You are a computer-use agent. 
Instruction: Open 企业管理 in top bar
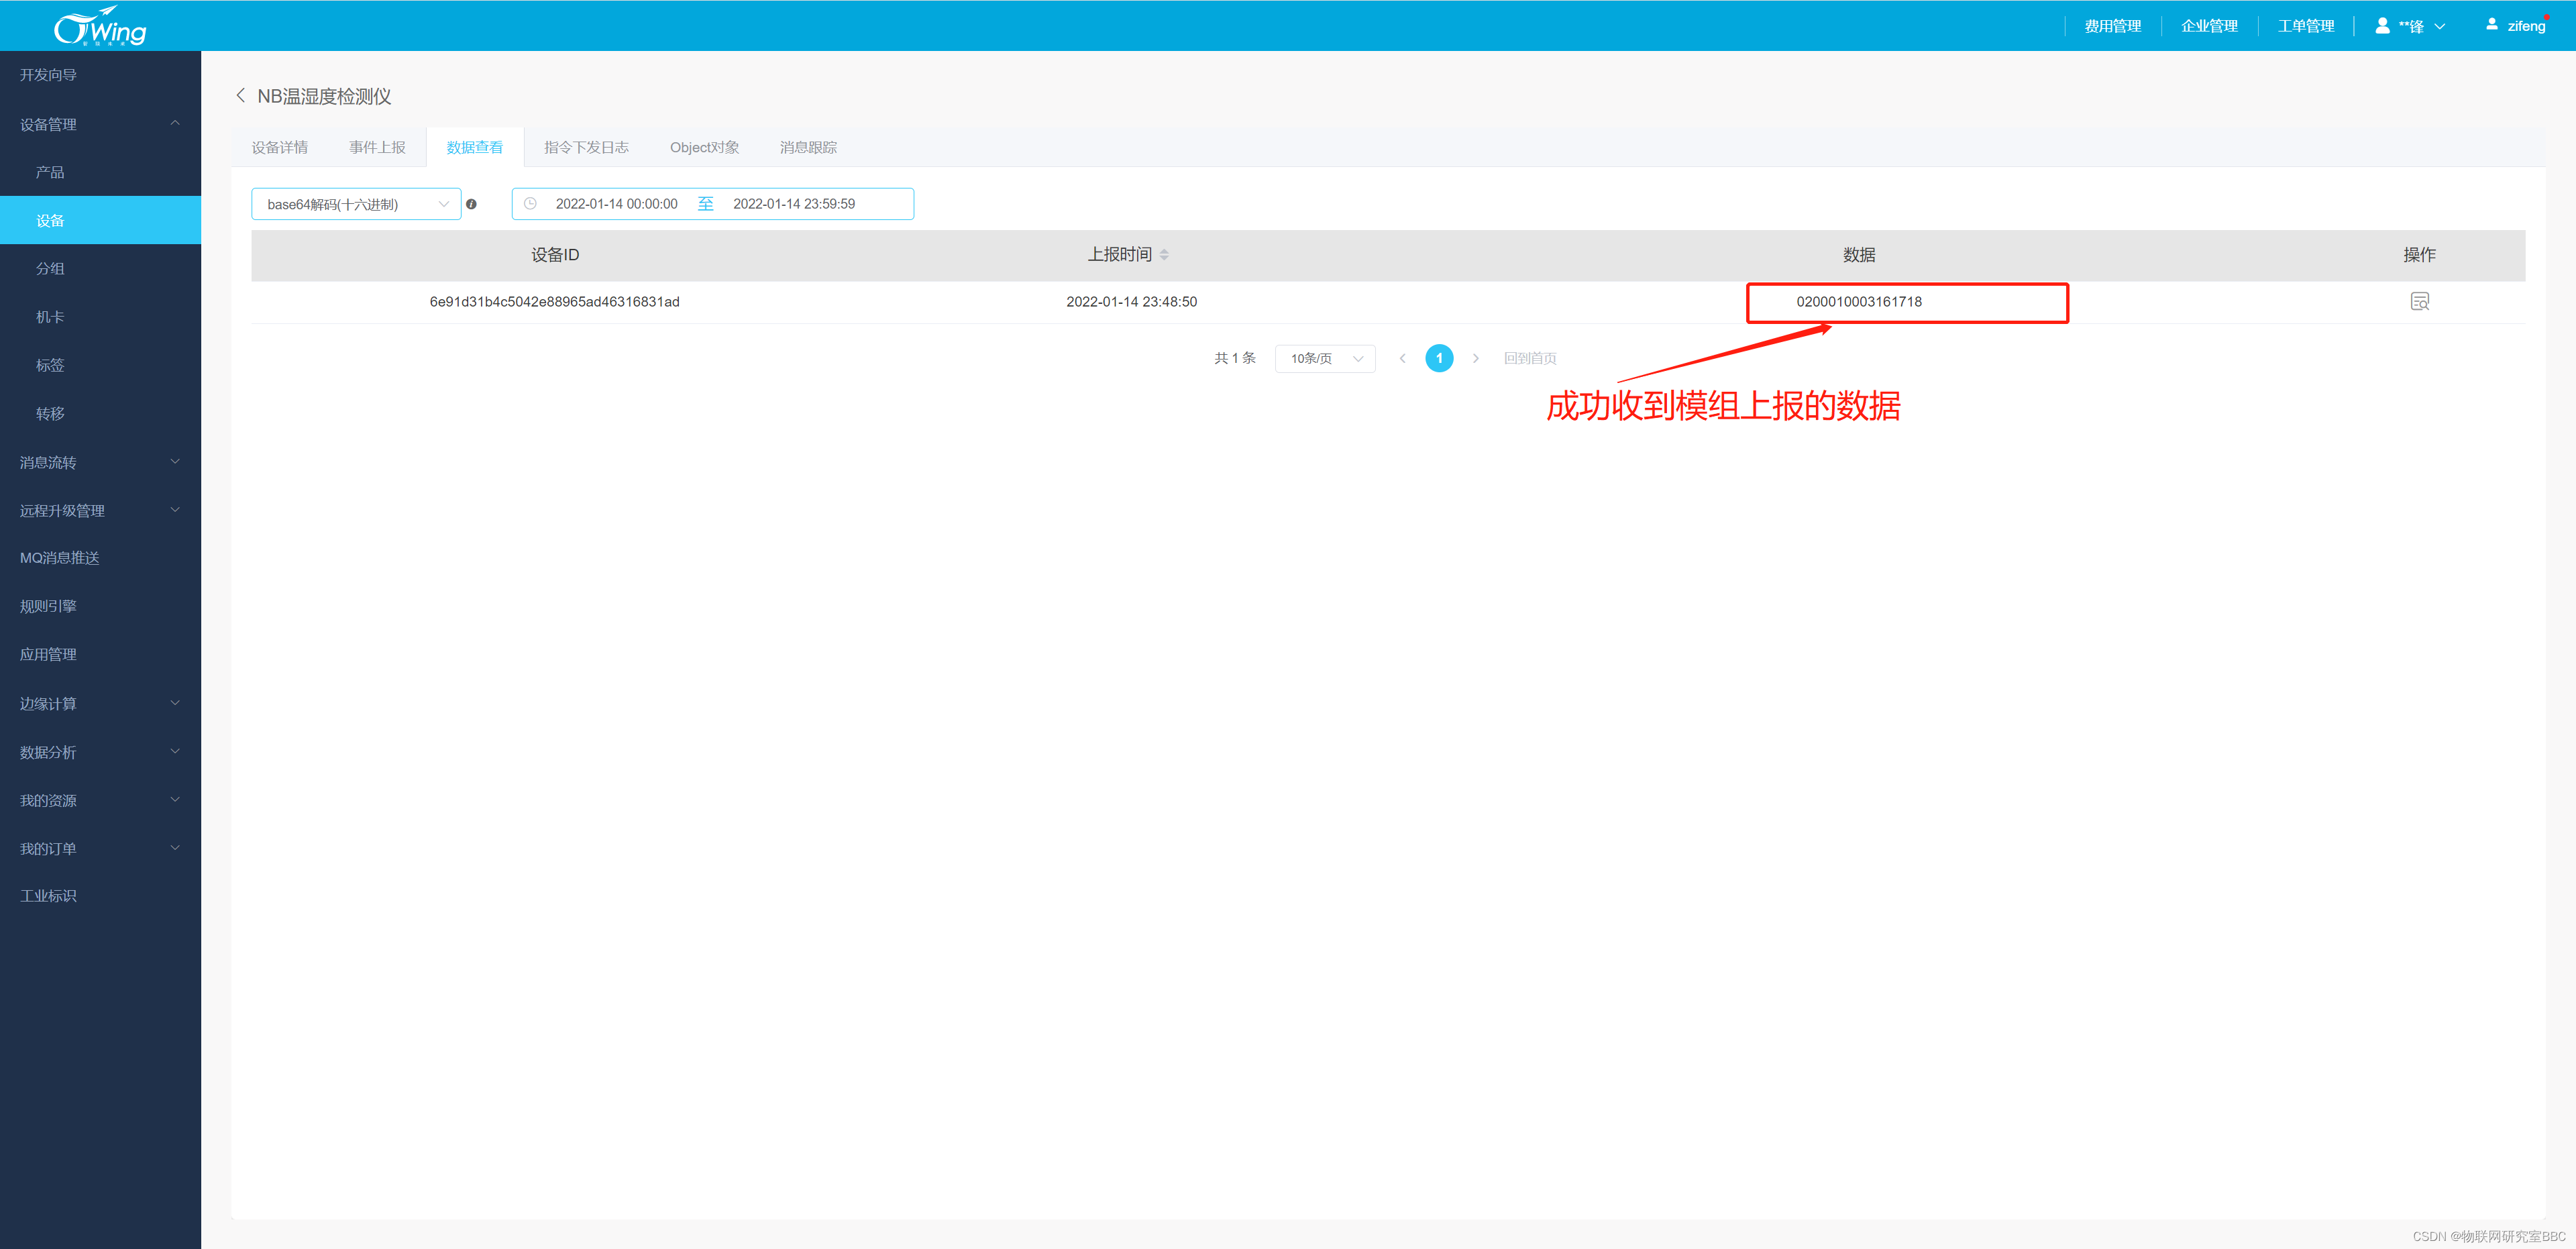click(2209, 26)
